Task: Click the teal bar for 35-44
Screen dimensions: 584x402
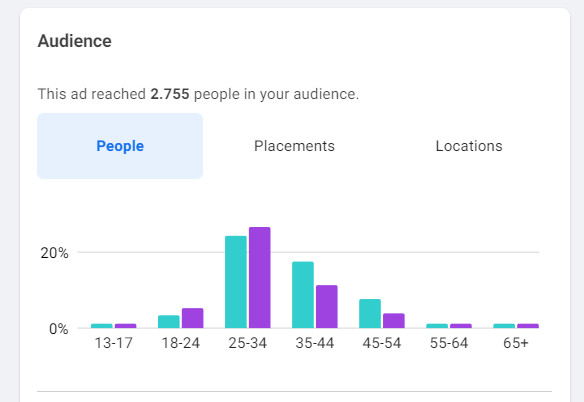Action: click(303, 295)
